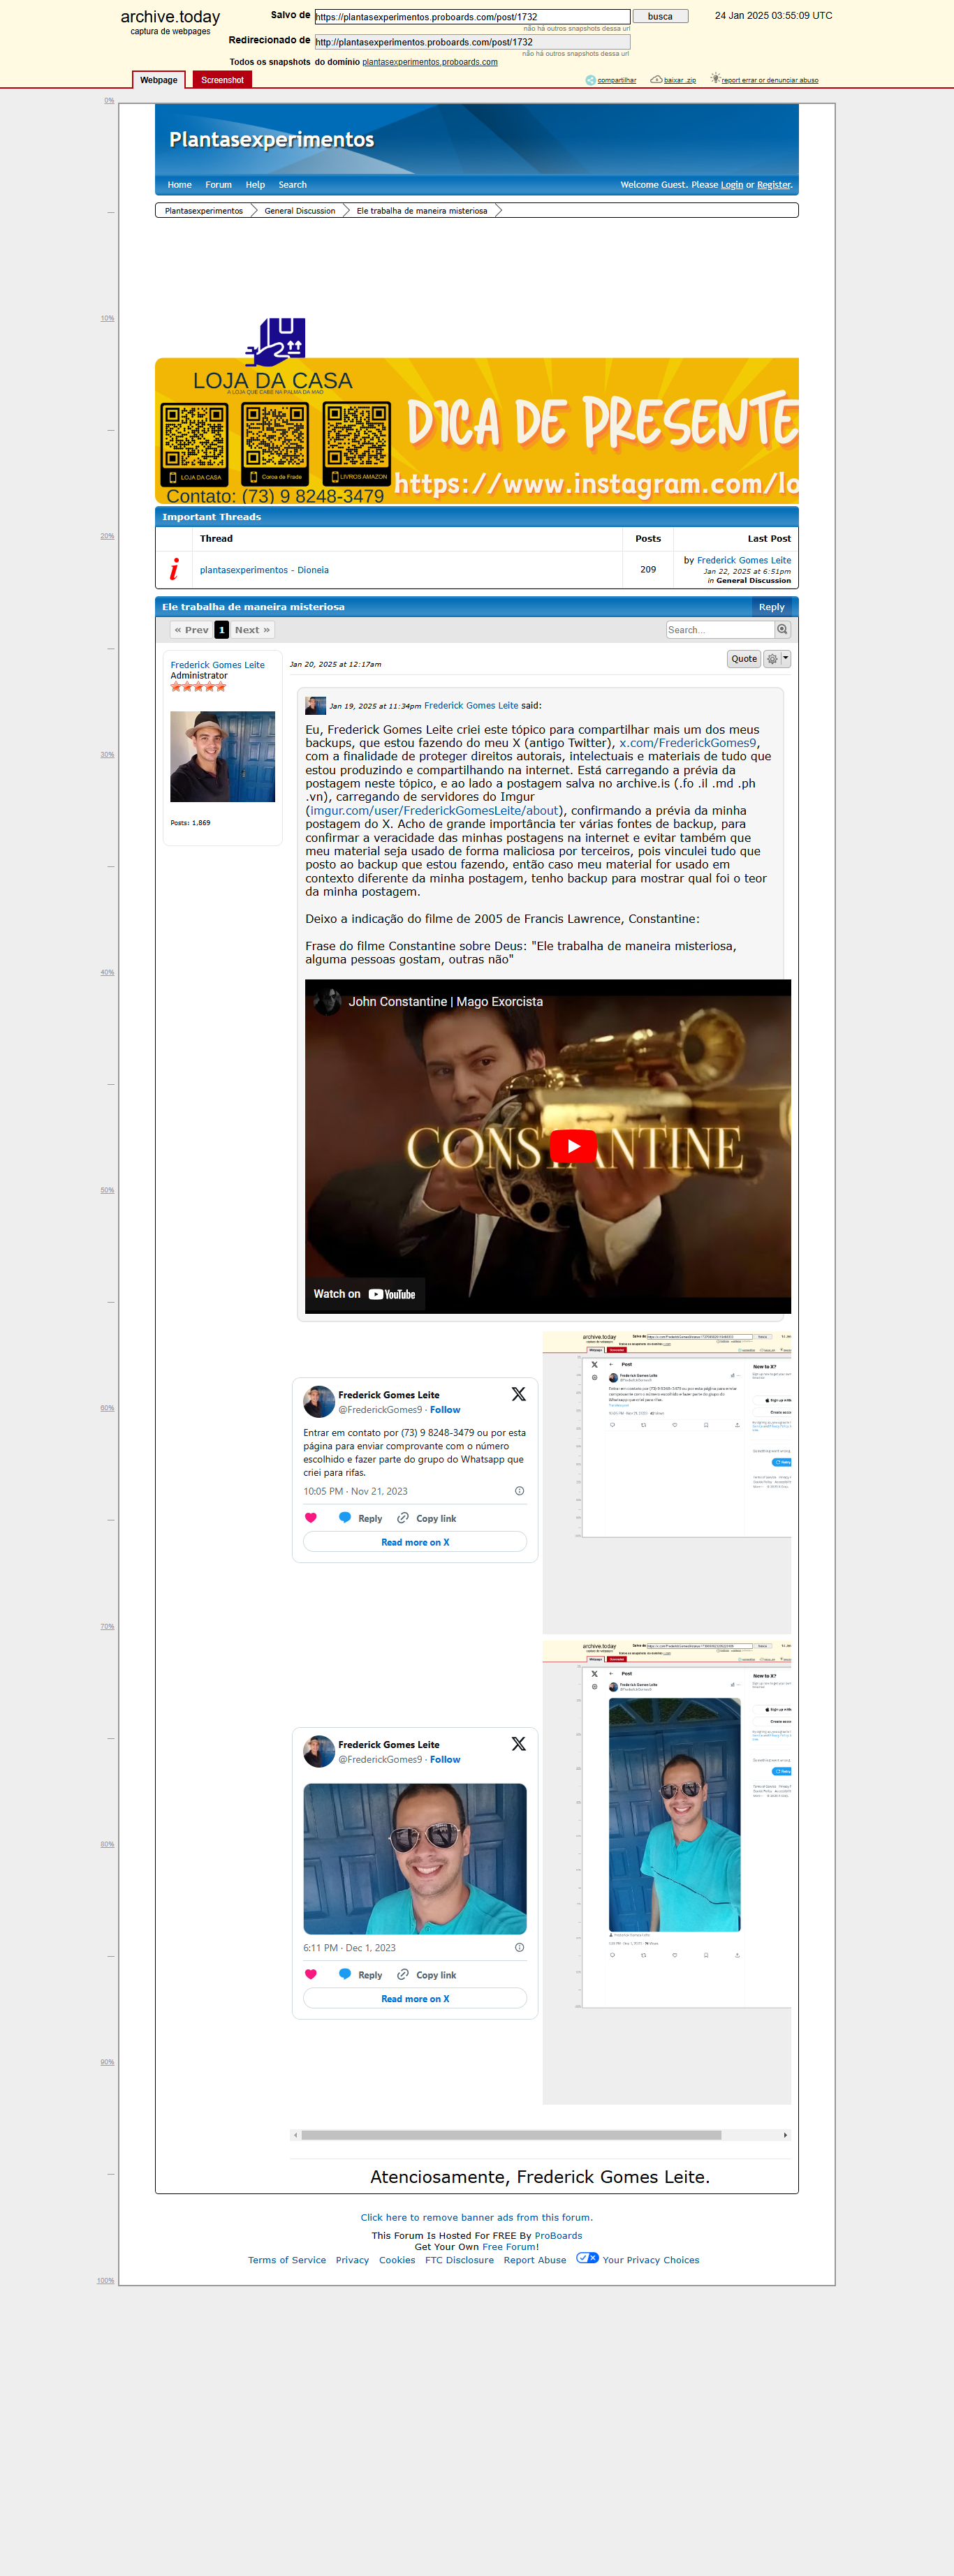The image size is (954, 2576).
Task: Click report error ou denunciar abuso
Action: click(764, 80)
